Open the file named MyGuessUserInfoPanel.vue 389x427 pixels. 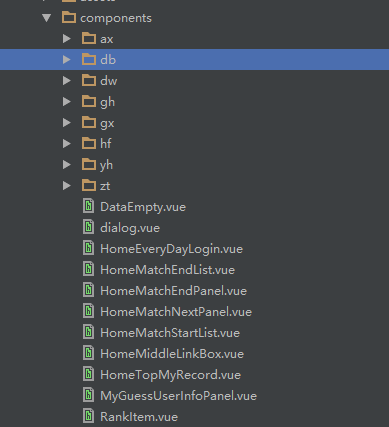point(178,396)
